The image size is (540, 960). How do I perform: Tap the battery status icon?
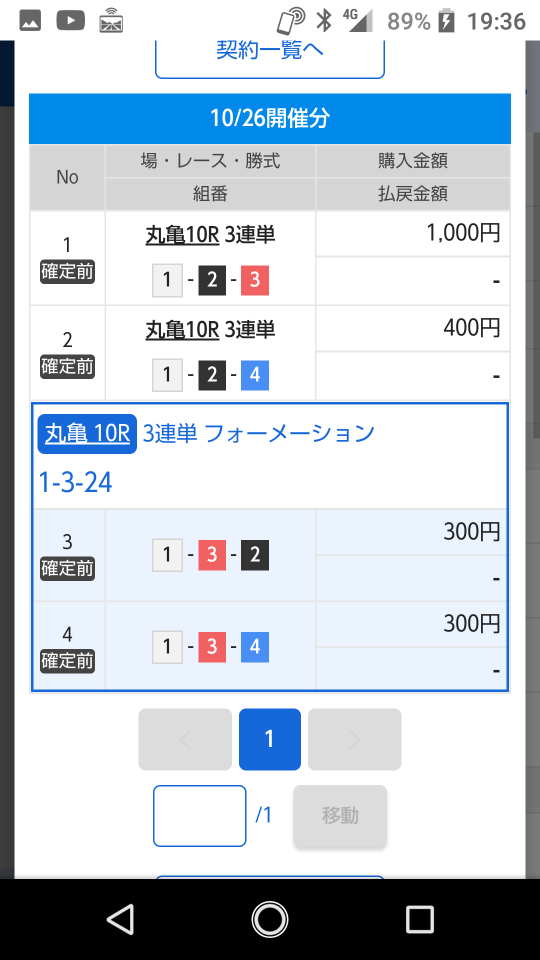pos(447,21)
